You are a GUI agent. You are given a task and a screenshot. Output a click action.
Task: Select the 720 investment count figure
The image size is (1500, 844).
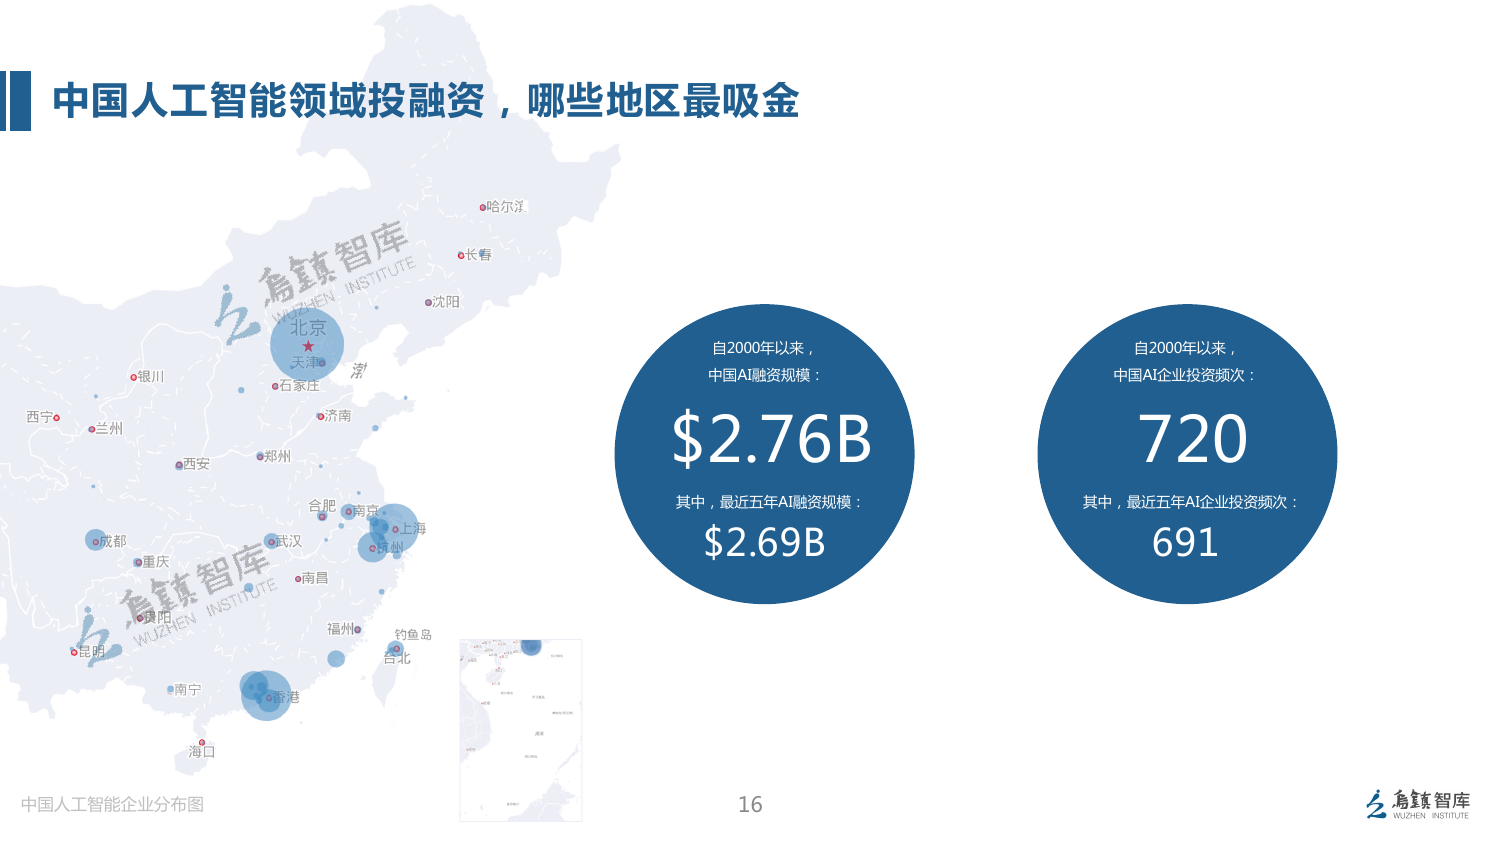[x=1192, y=439]
